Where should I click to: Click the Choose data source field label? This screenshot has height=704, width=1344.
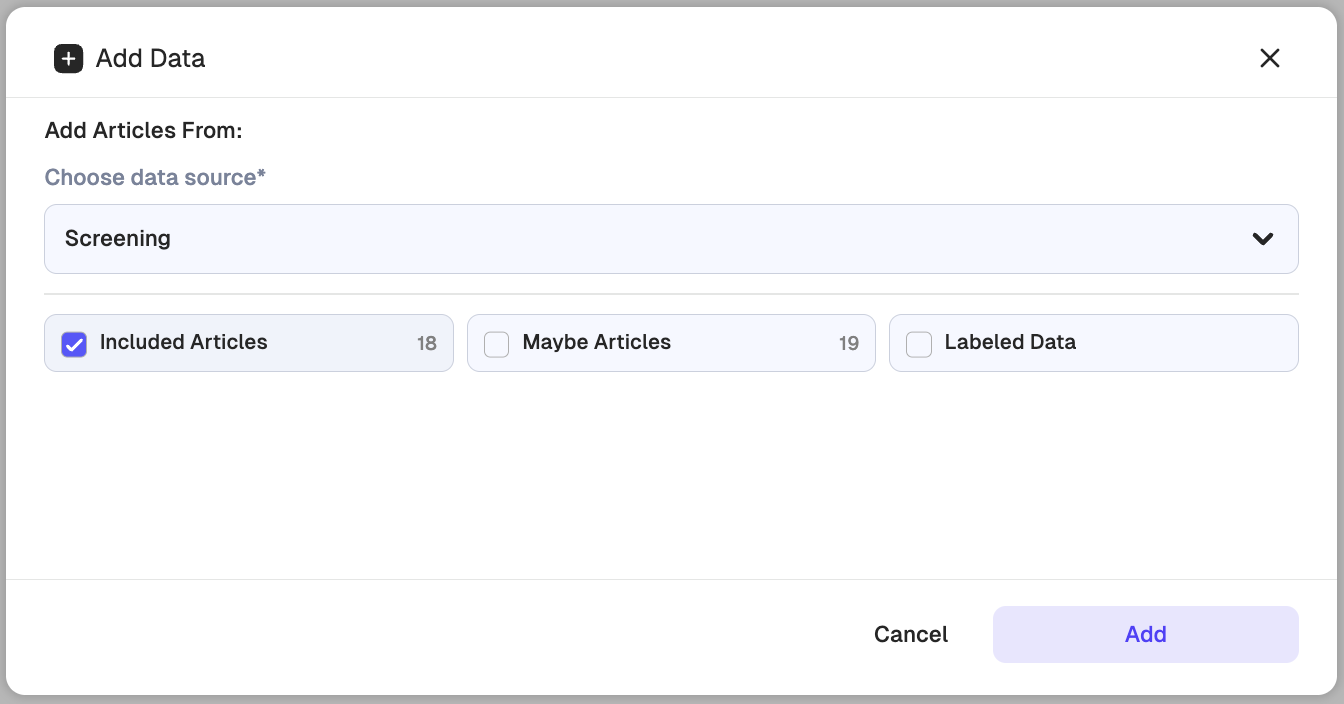tap(155, 178)
